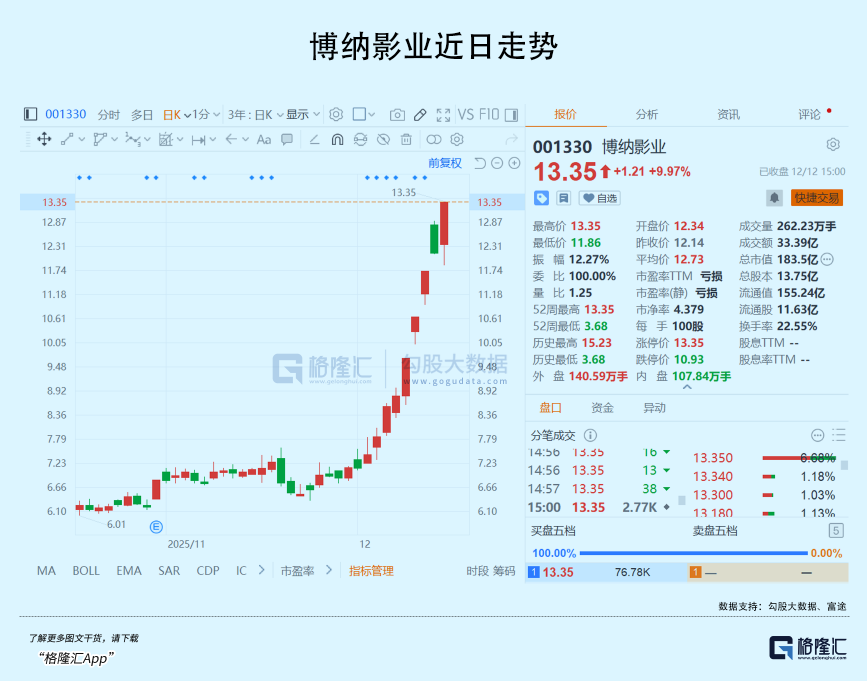Collapse the quote details with up chevron
Screen dimensions: 867x681
point(687,388)
